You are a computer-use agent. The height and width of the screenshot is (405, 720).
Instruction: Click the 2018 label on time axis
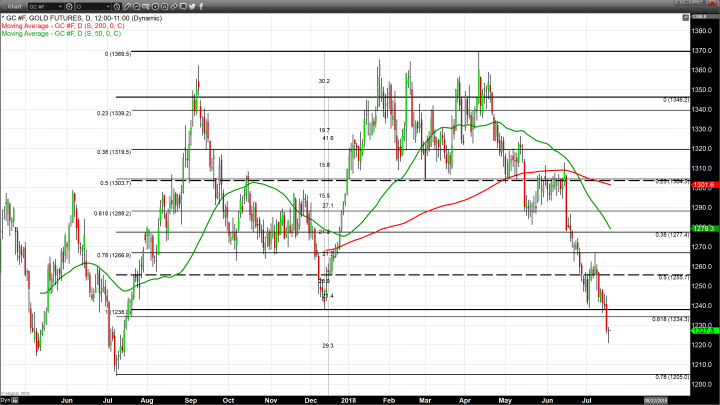[349, 400]
